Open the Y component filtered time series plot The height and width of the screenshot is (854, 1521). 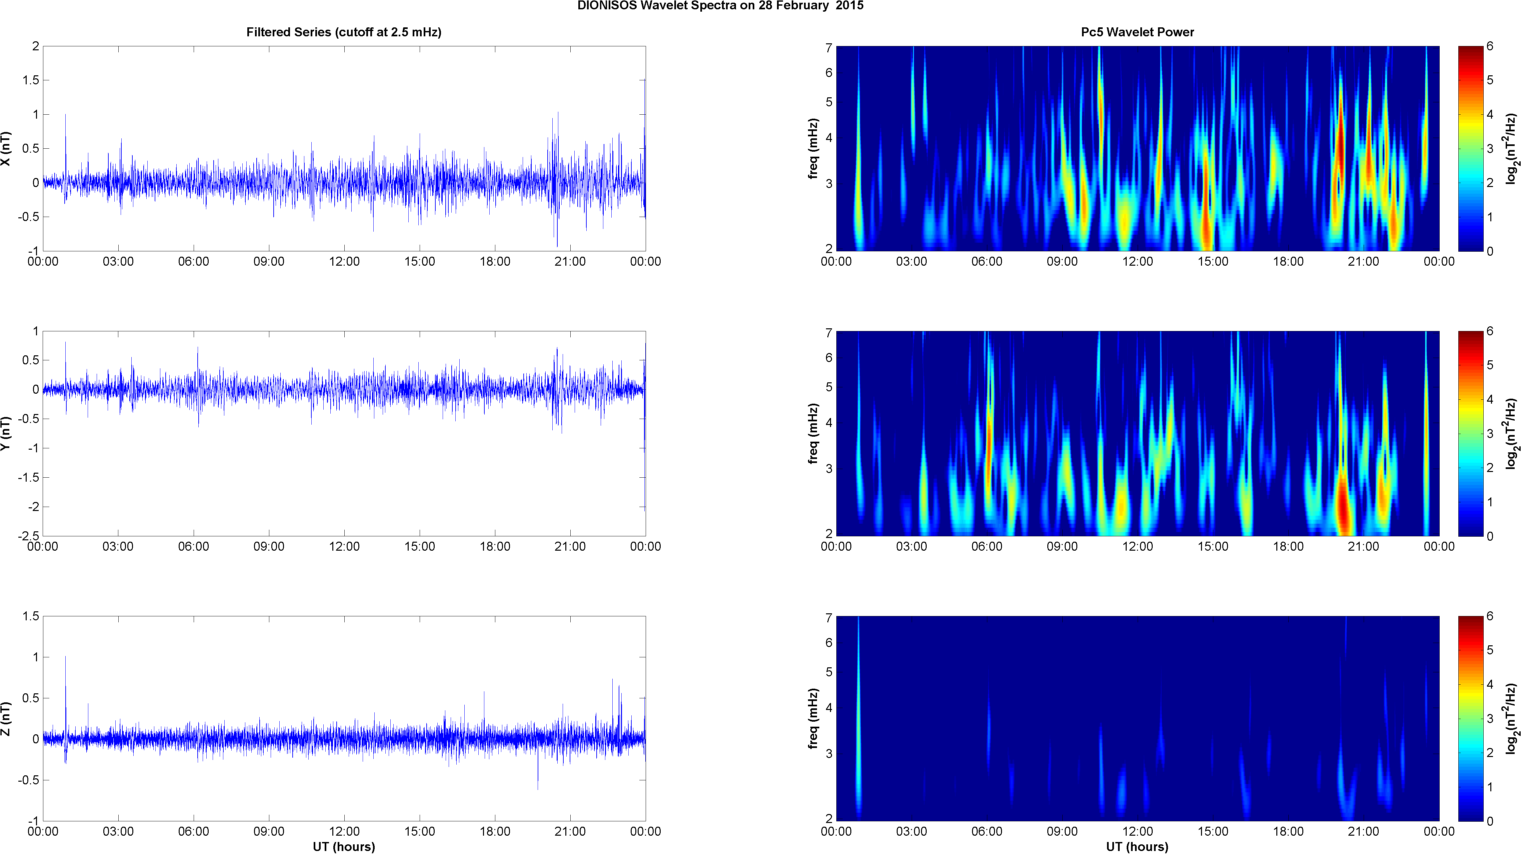point(344,433)
